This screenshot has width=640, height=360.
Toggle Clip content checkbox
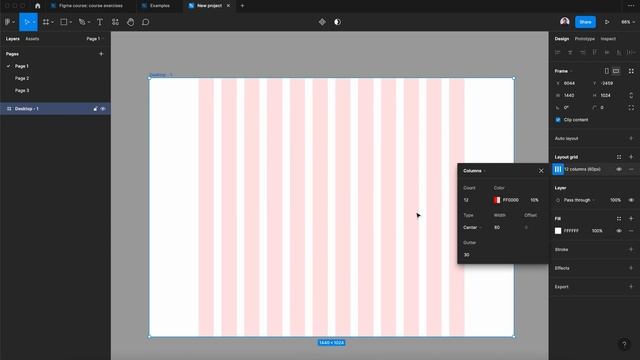tap(558, 120)
